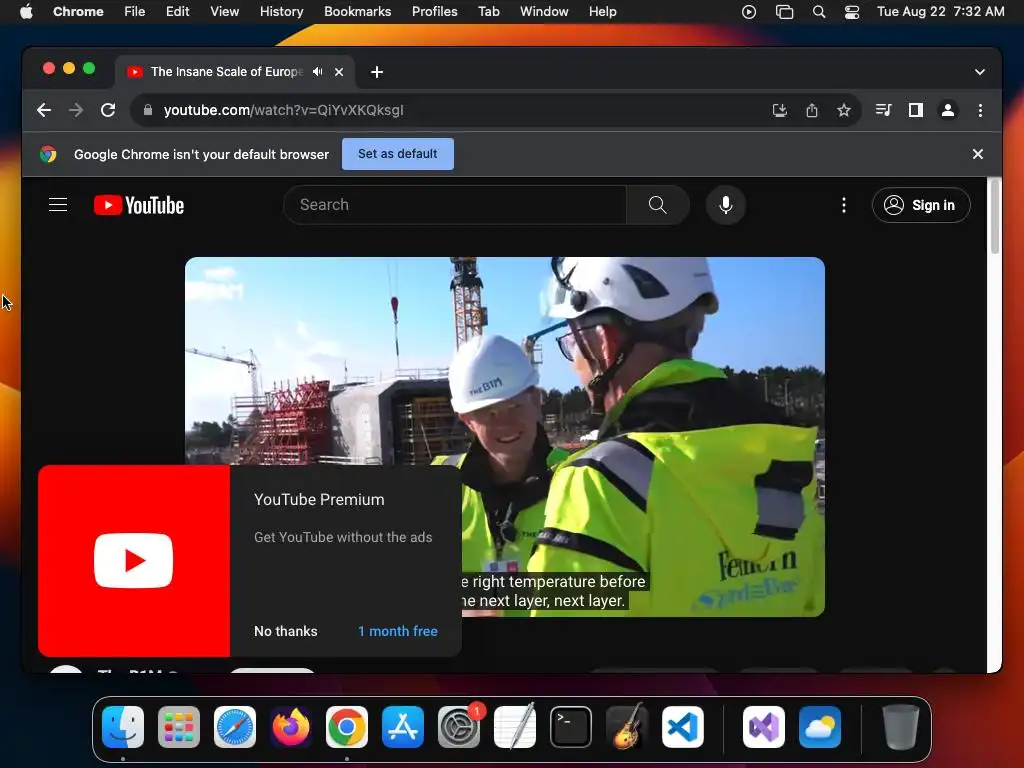This screenshot has height=768, width=1024.
Task: Open Control Center in menu bar
Action: click(x=852, y=12)
